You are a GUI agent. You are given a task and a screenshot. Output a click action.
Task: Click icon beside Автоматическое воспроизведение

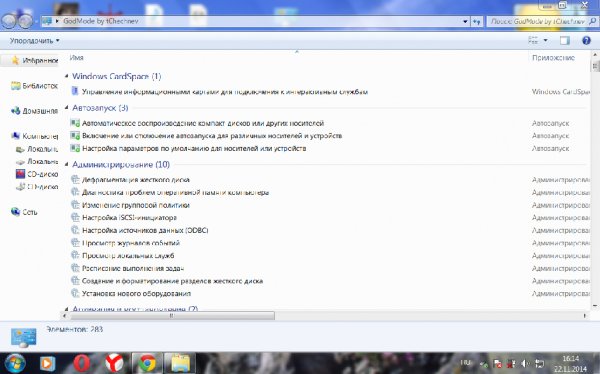[x=75, y=123]
